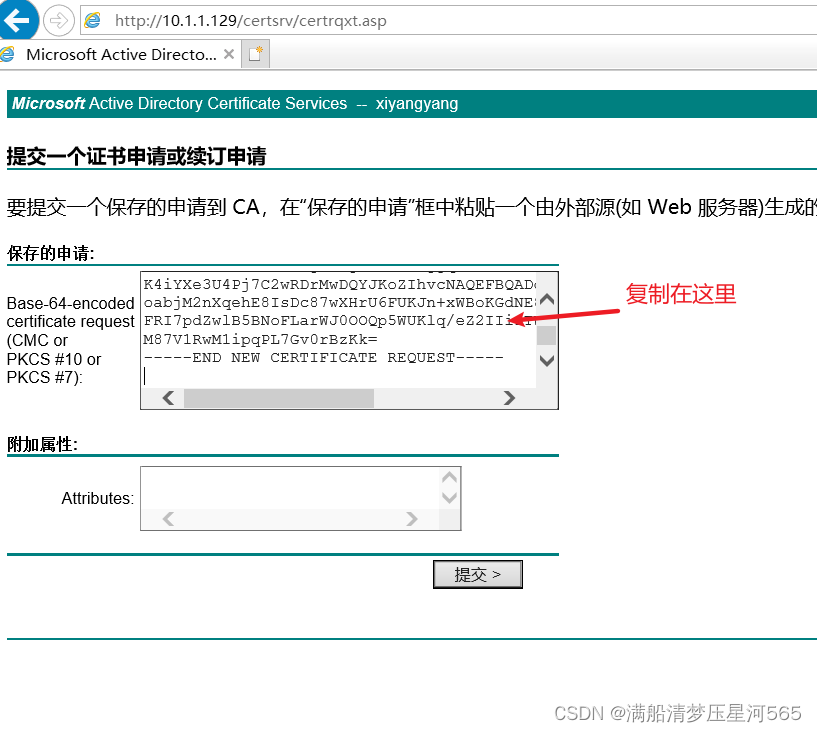Viewport: 817px width, 732px height.
Task: Click the 附加属性 label
Action: (x=42, y=444)
